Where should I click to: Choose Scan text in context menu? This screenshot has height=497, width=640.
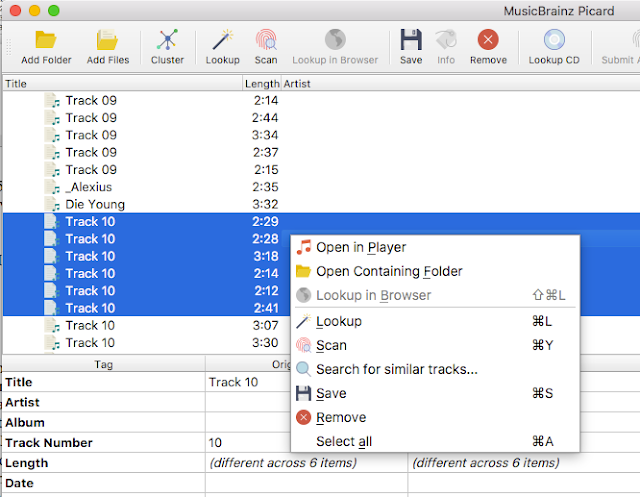click(x=331, y=345)
